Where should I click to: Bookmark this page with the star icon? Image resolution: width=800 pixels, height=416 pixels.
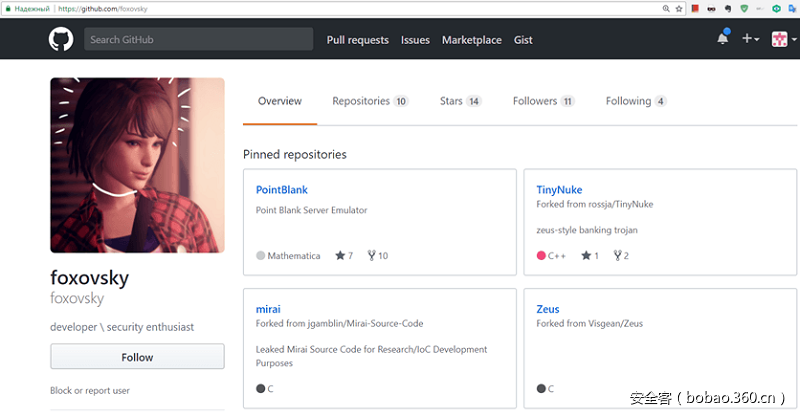tap(679, 8)
